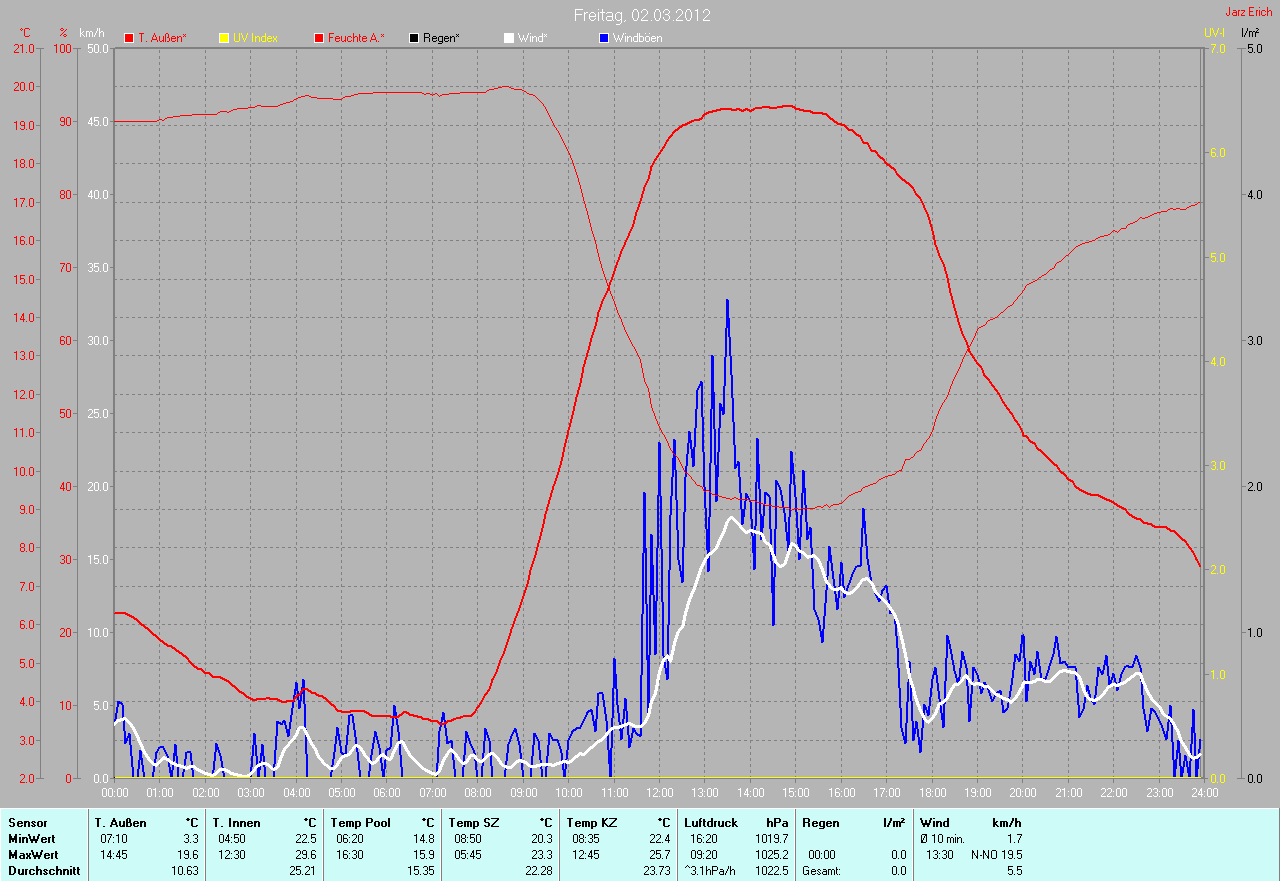Click the '07:10' min temperature time
The image size is (1280, 881).
click(x=115, y=839)
